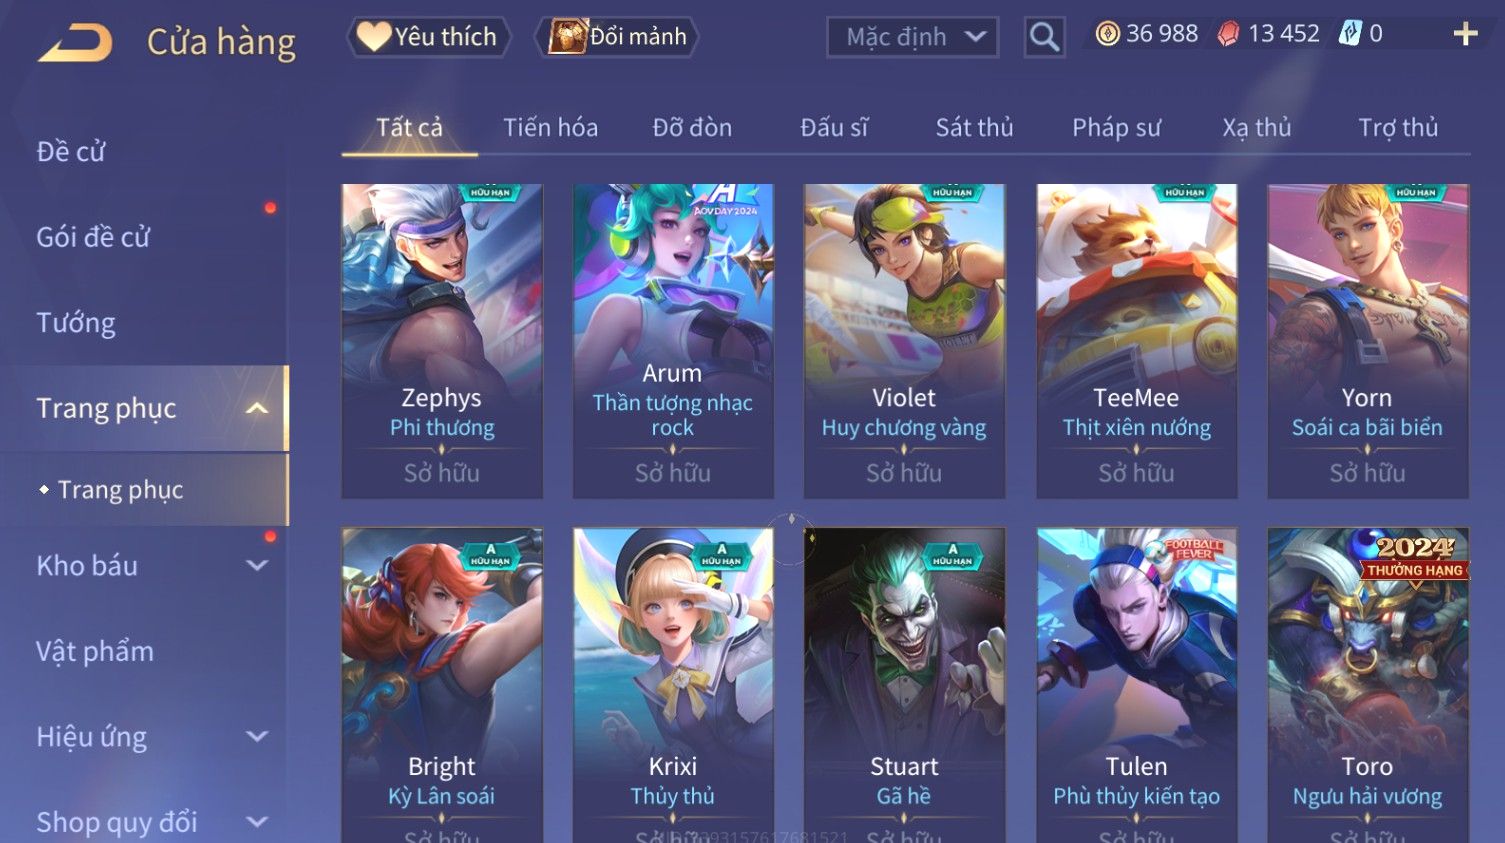Select Violet Huy chương vàng skin card
Screen dimensions: 1505x843
click(904, 341)
